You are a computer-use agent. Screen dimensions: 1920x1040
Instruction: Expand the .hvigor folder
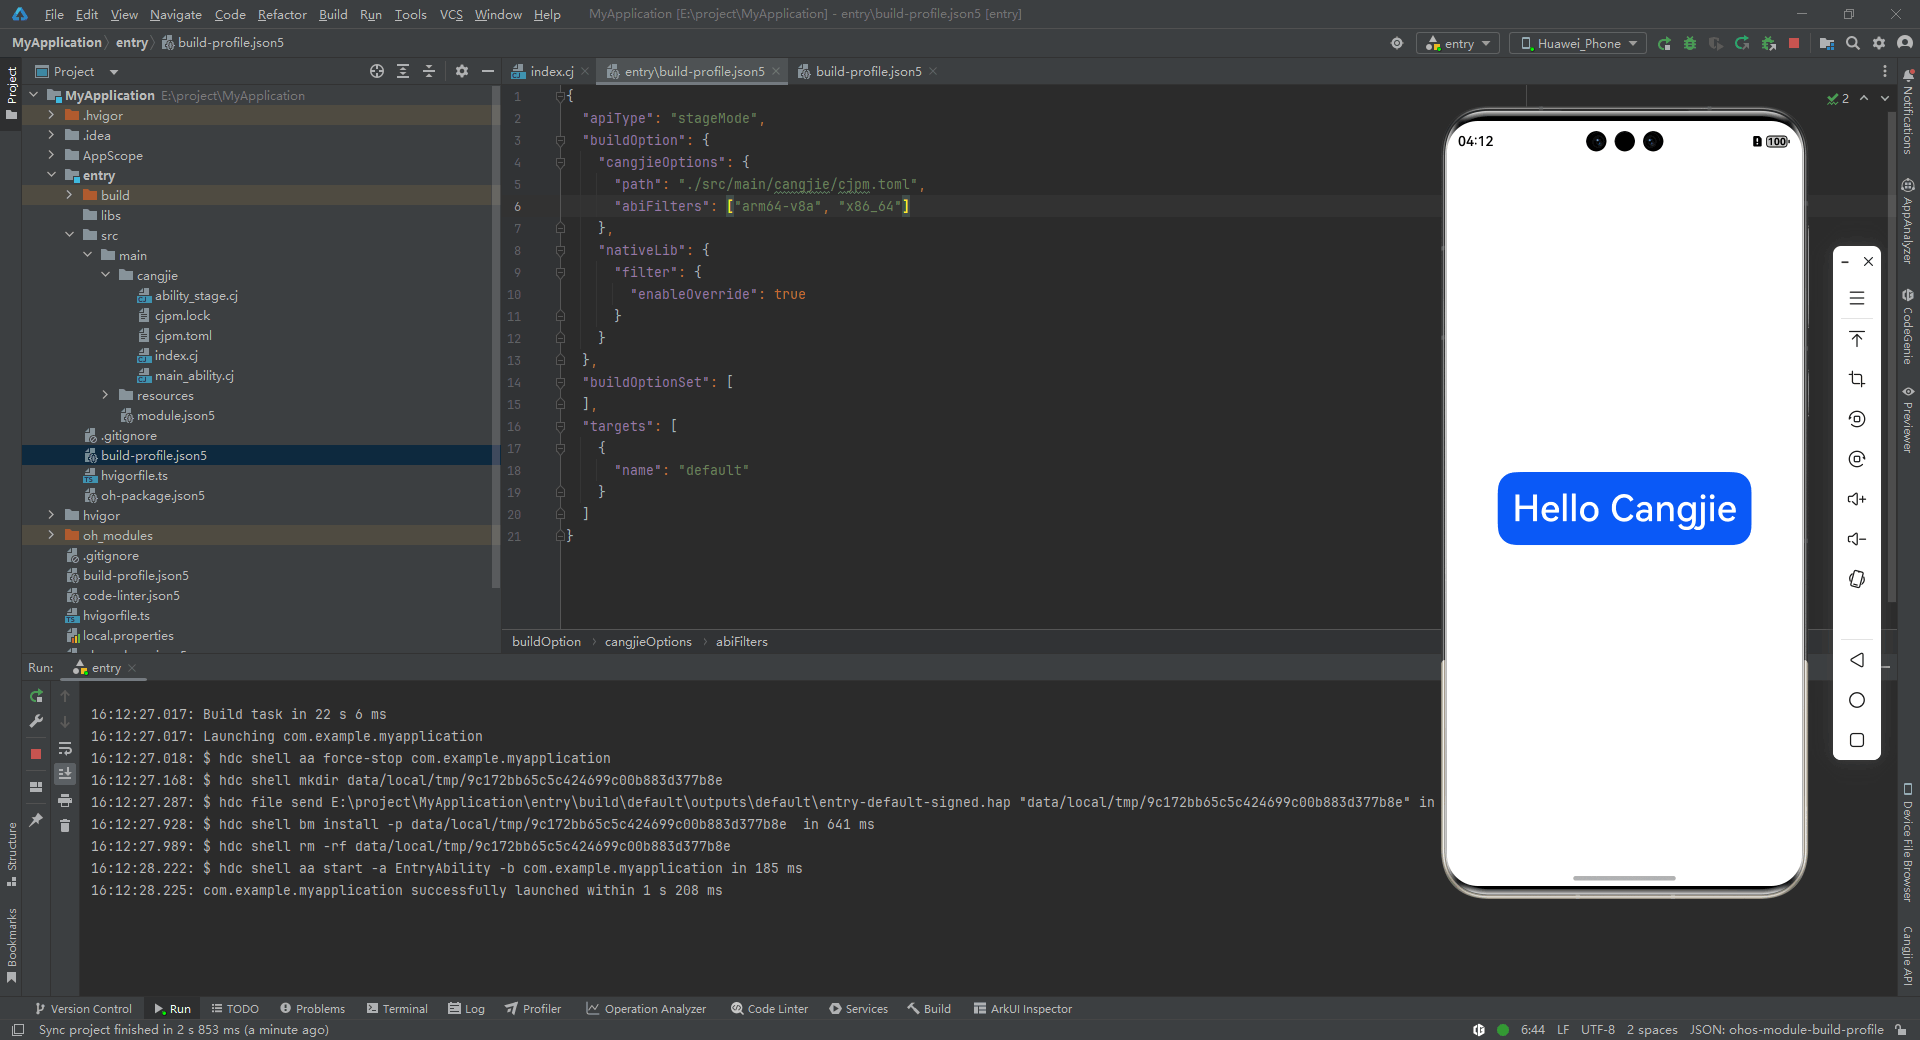[51, 115]
